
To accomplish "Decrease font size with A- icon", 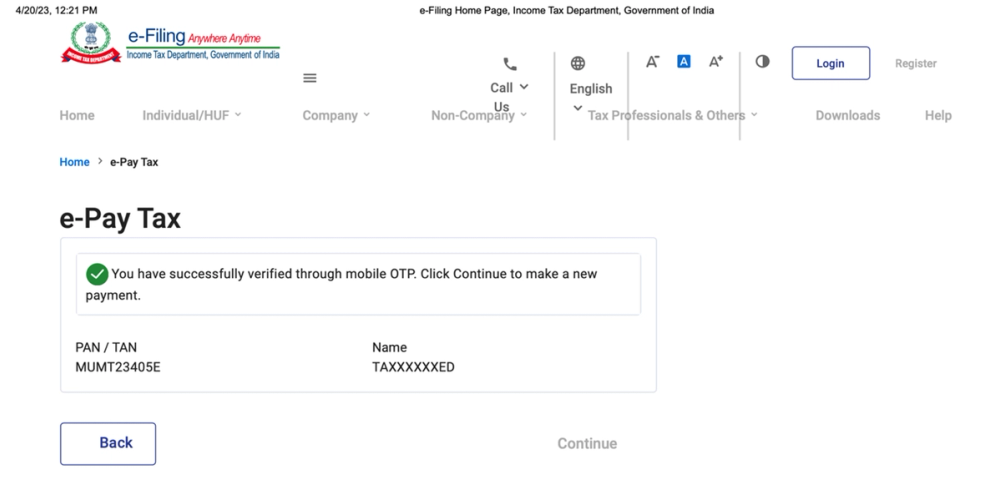I will click(x=652, y=61).
